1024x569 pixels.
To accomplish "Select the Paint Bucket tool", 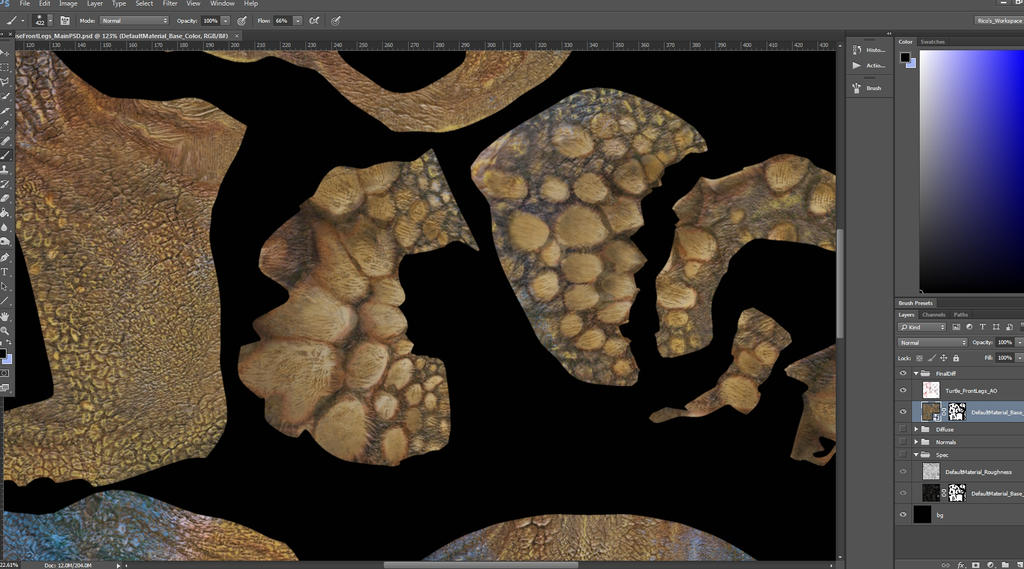I will 5,213.
